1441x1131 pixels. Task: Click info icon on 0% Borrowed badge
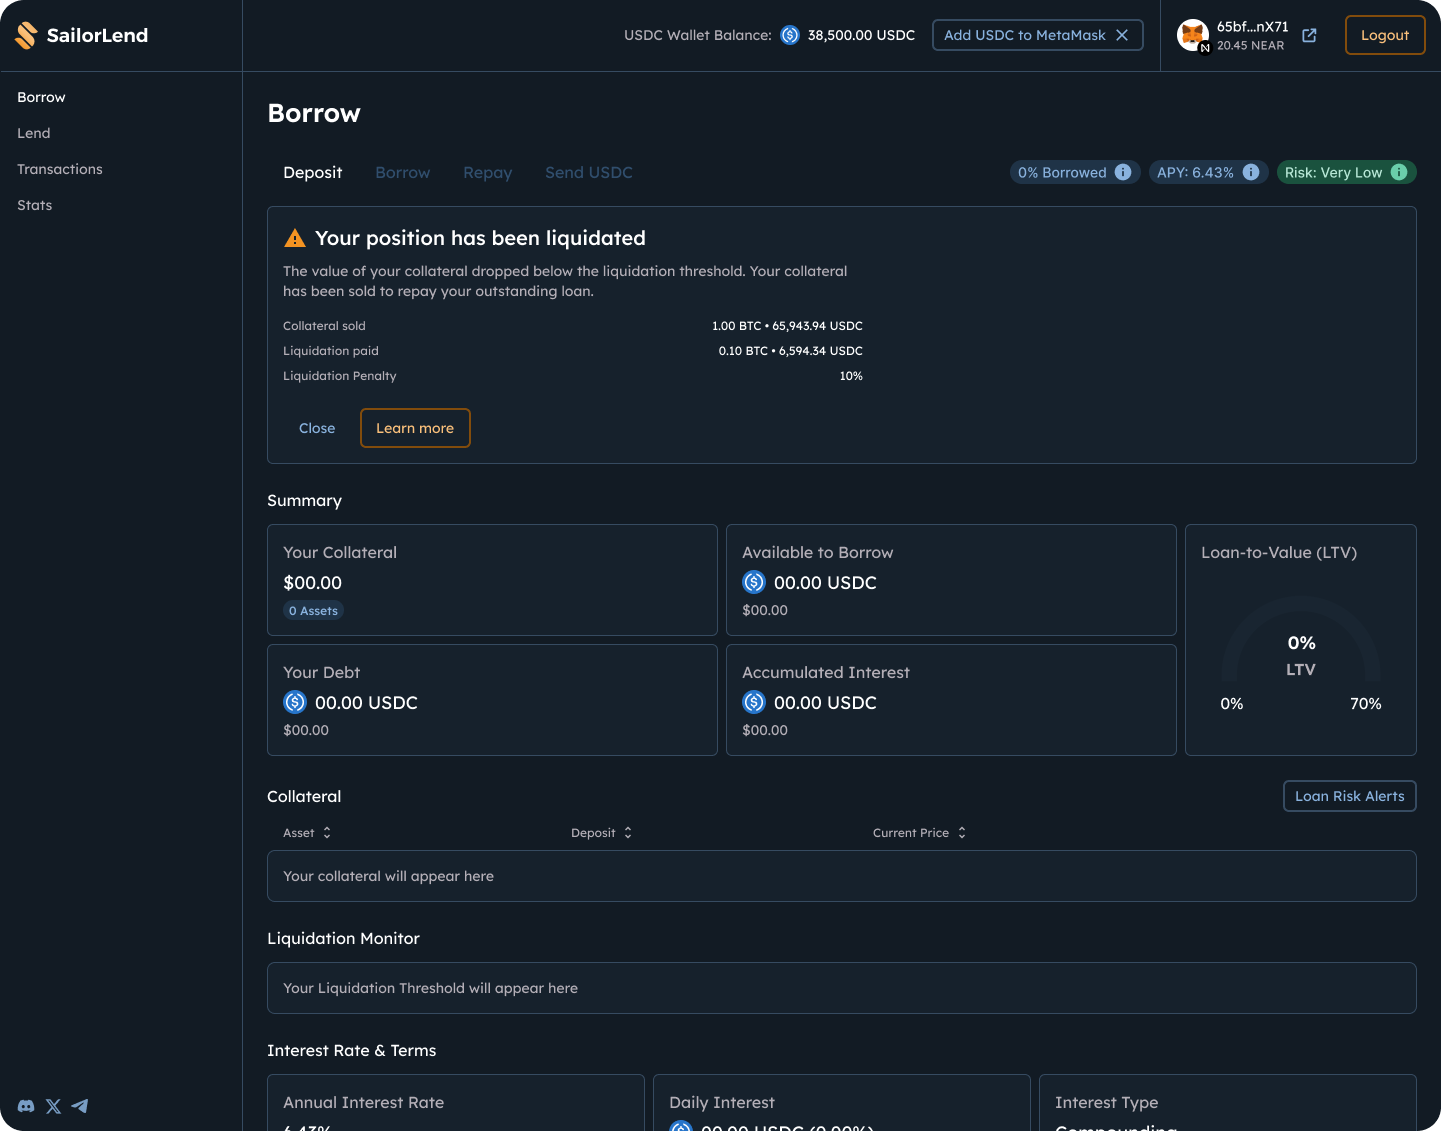coord(1123,172)
